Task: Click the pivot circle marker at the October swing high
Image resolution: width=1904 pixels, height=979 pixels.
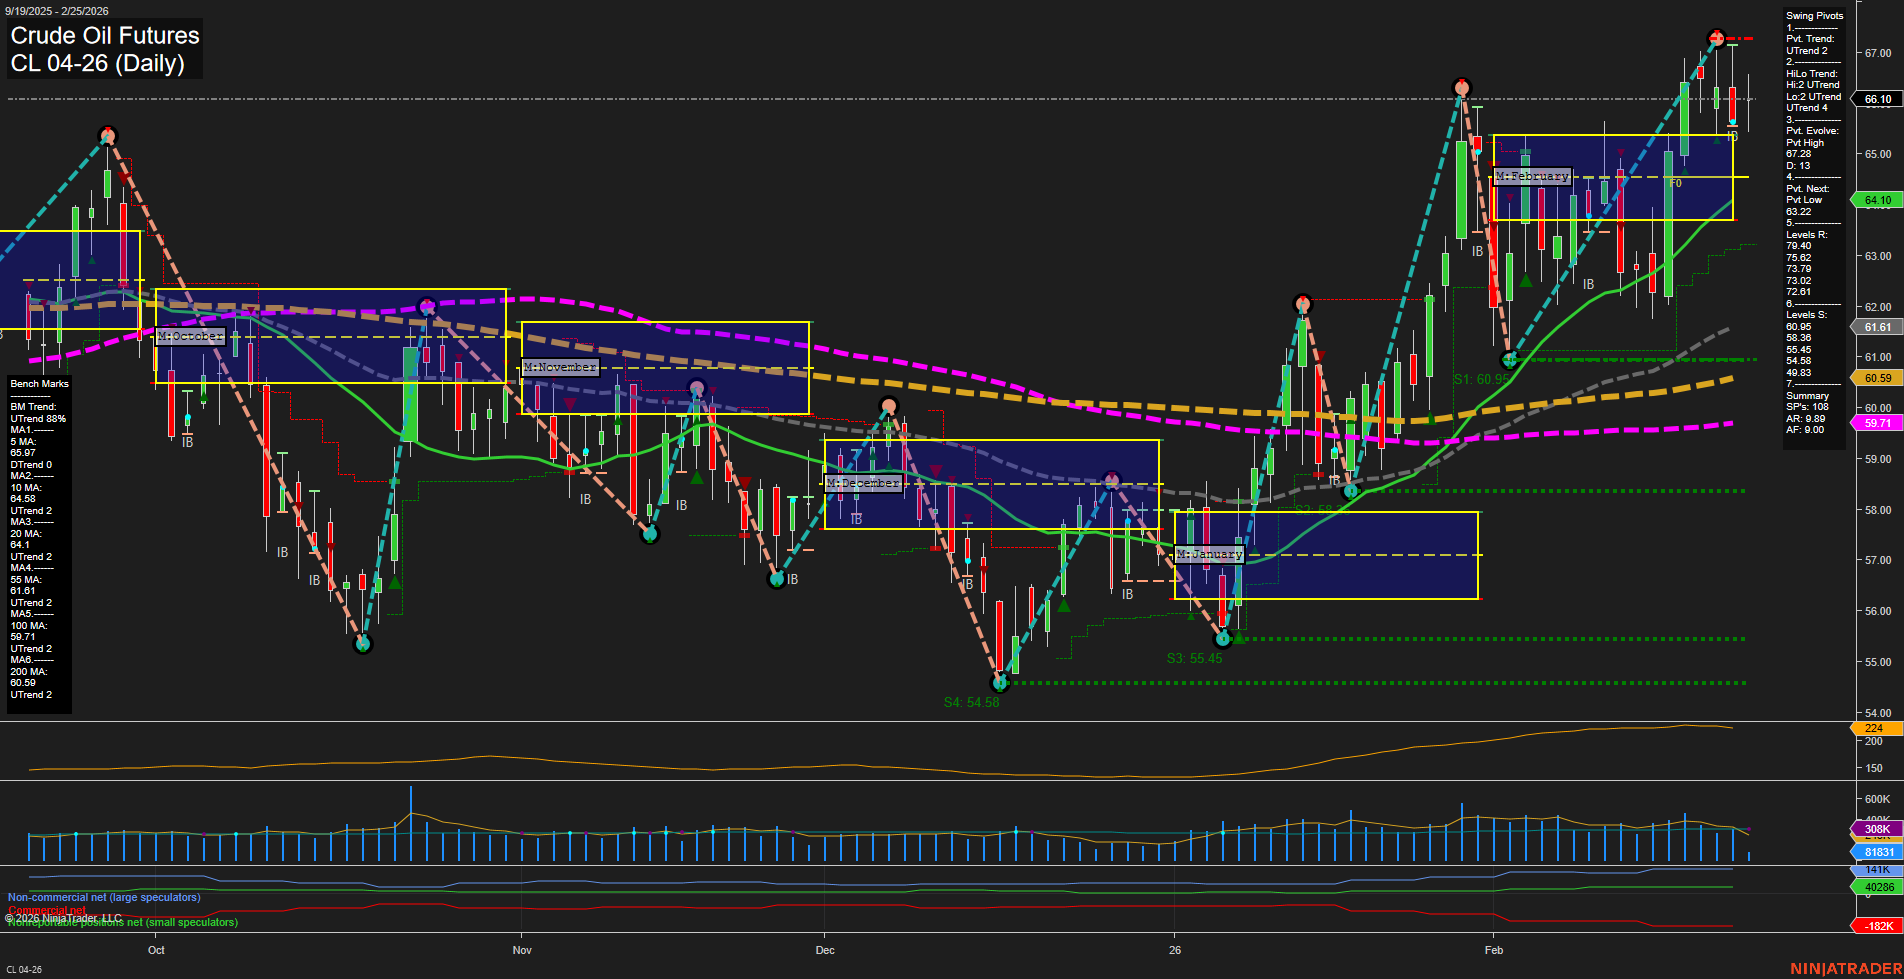Action: pyautogui.click(x=107, y=135)
